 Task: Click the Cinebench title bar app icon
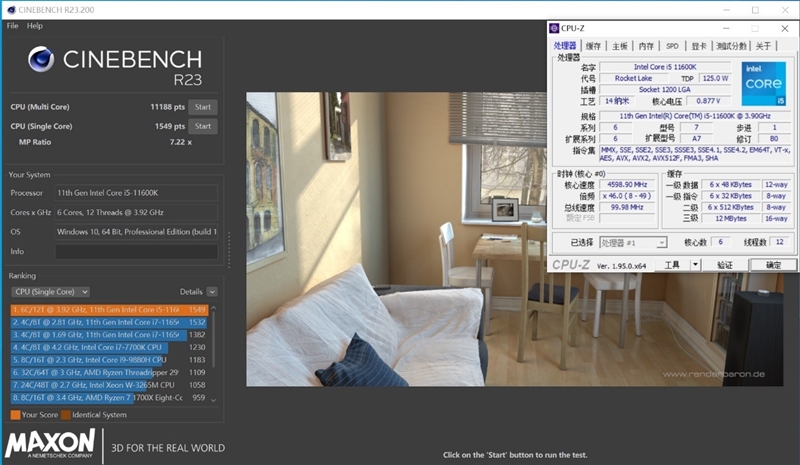pos(11,10)
